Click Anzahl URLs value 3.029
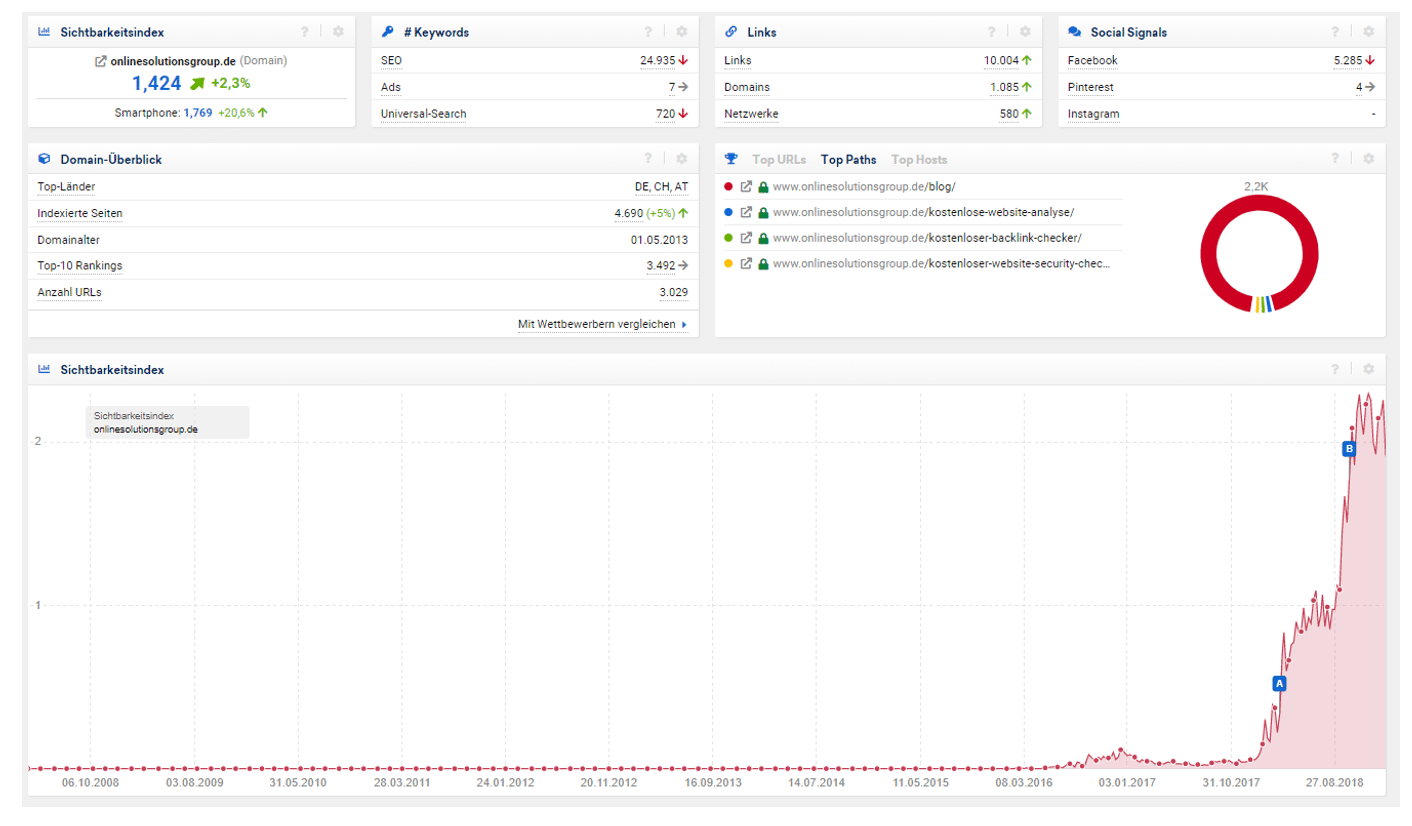This screenshot has width=1412, height=826. [674, 292]
